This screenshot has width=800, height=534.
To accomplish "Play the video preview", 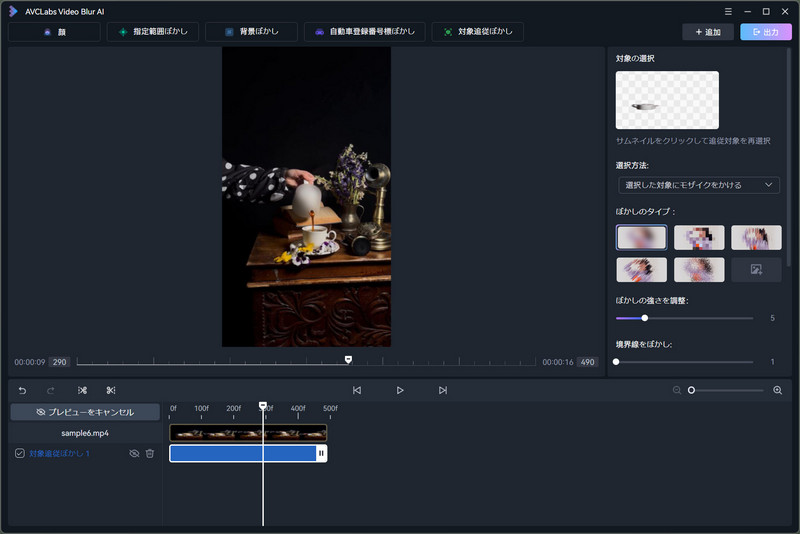I will pos(400,390).
